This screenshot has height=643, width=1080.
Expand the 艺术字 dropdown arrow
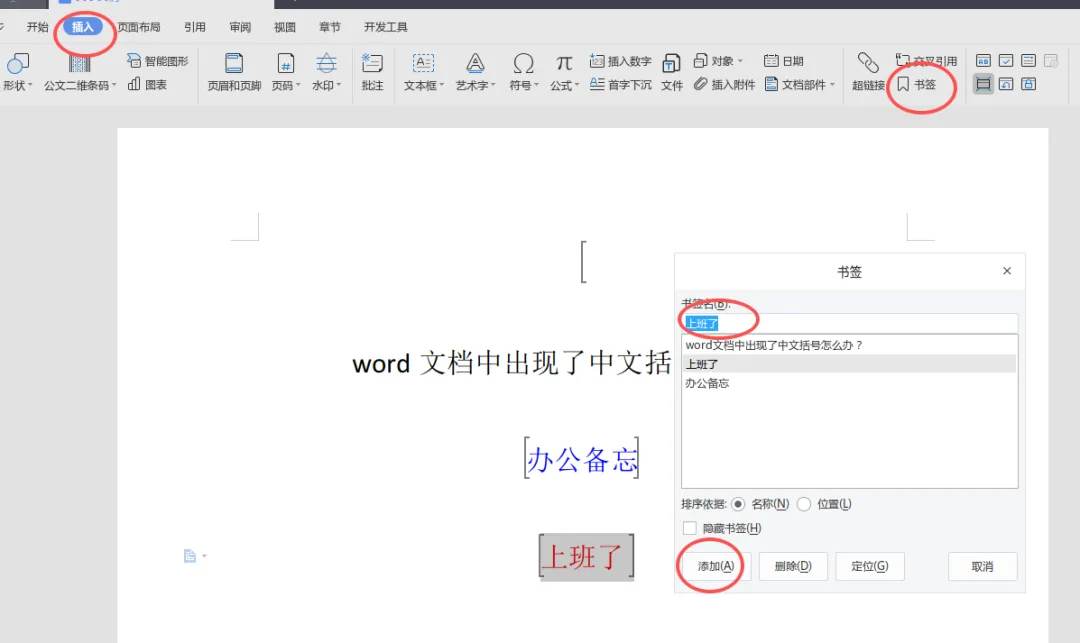(x=493, y=85)
